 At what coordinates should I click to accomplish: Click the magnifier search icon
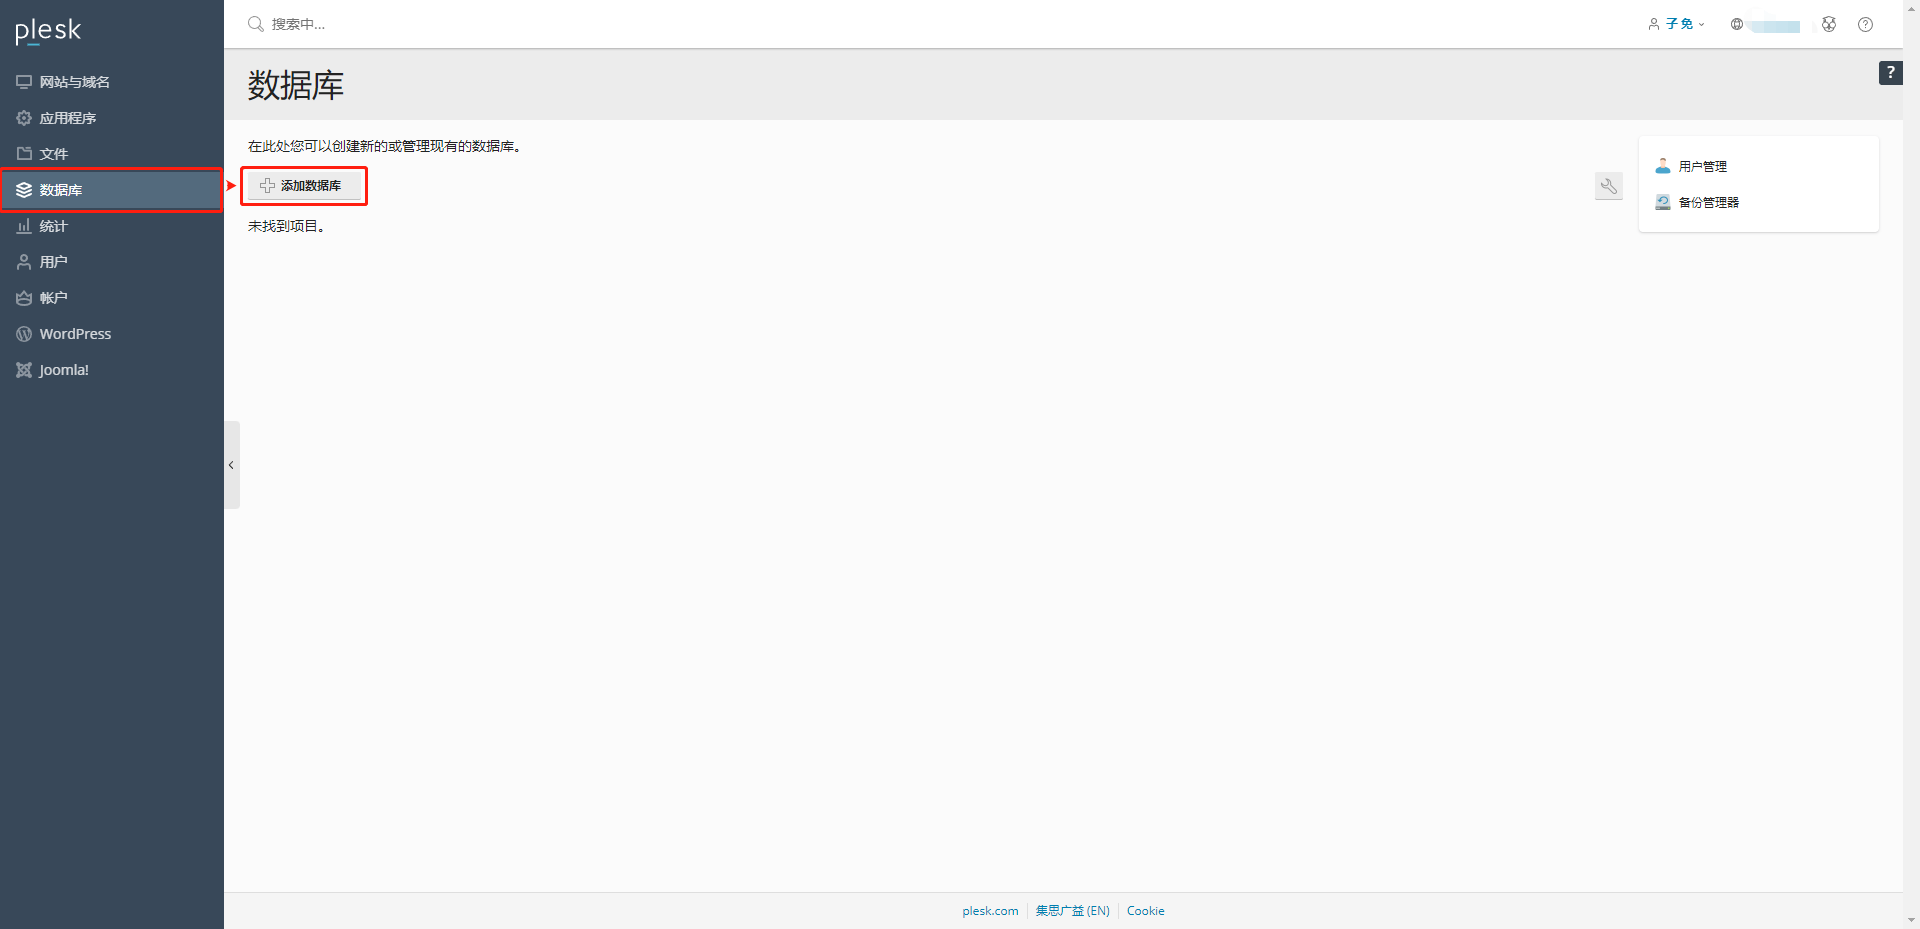click(x=256, y=24)
